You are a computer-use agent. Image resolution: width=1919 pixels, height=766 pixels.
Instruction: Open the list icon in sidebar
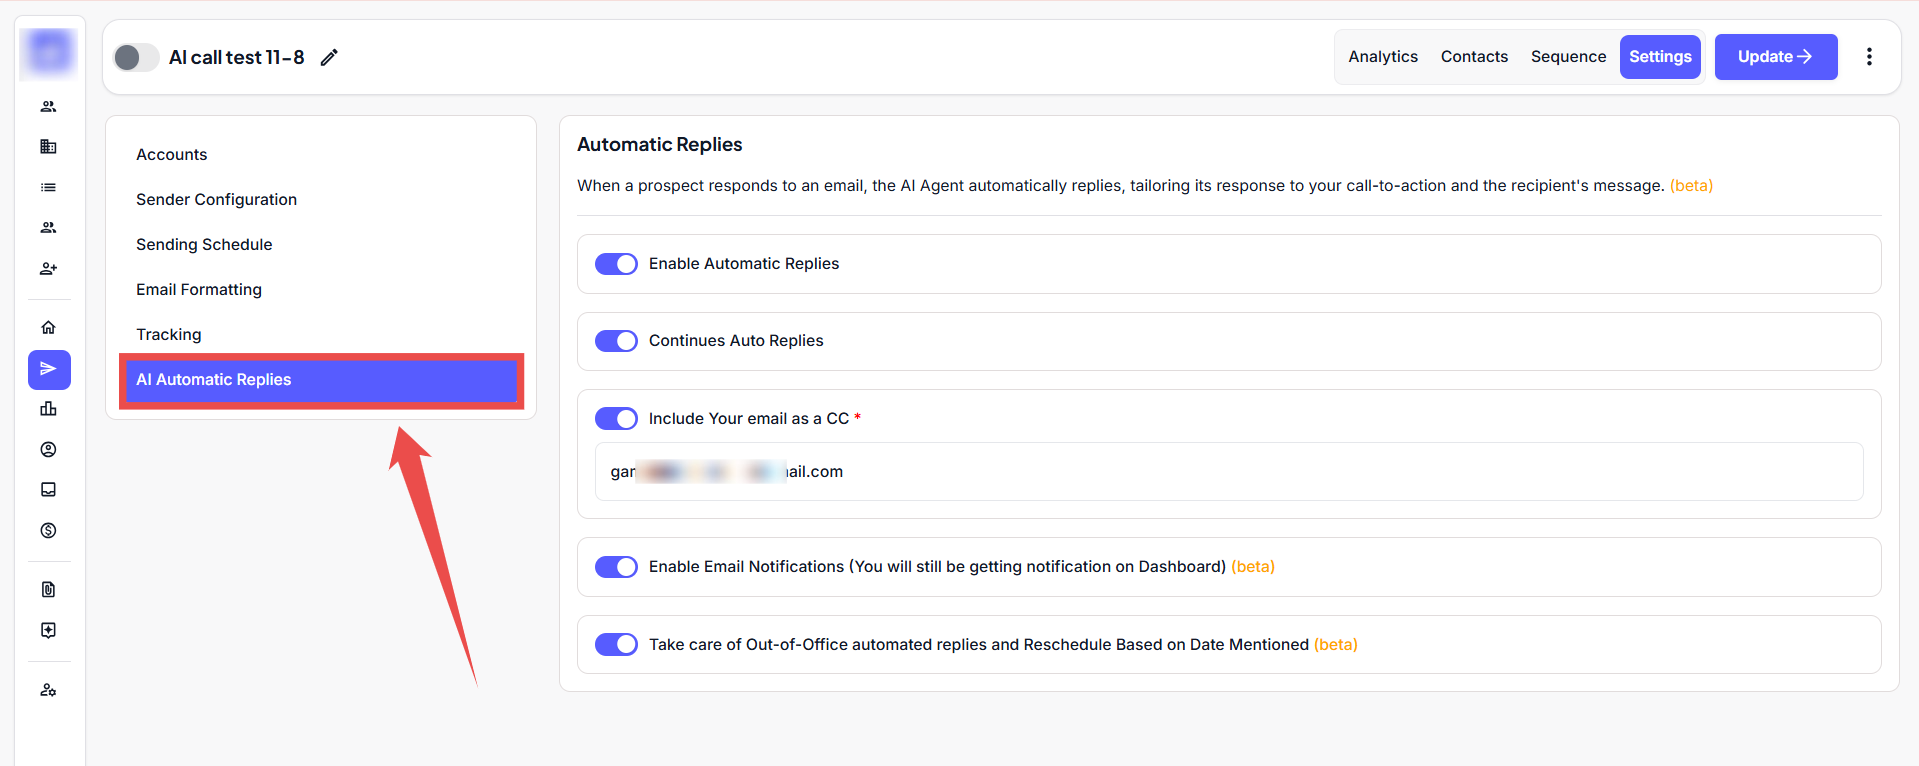48,187
